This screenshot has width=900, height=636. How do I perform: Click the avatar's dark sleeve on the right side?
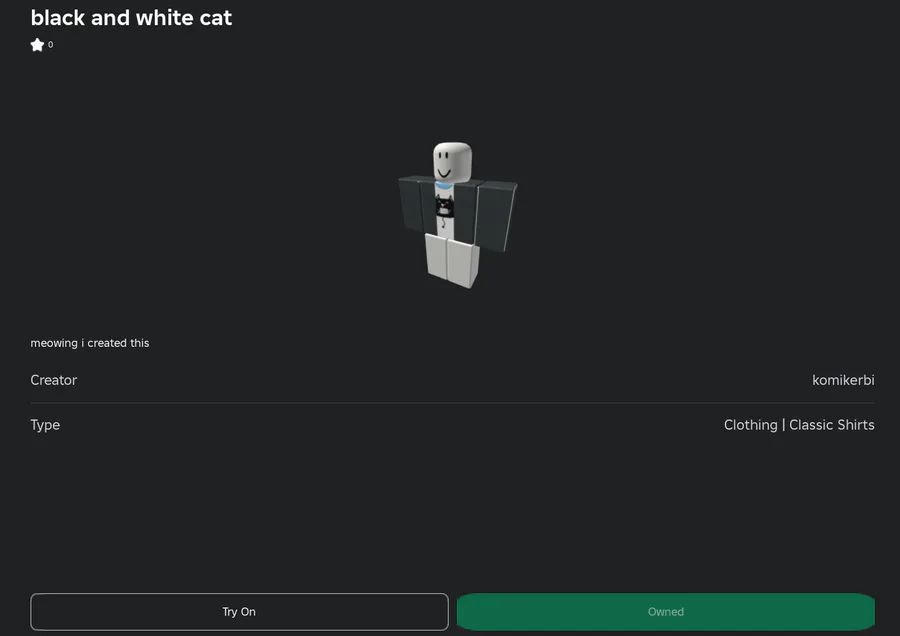point(497,216)
